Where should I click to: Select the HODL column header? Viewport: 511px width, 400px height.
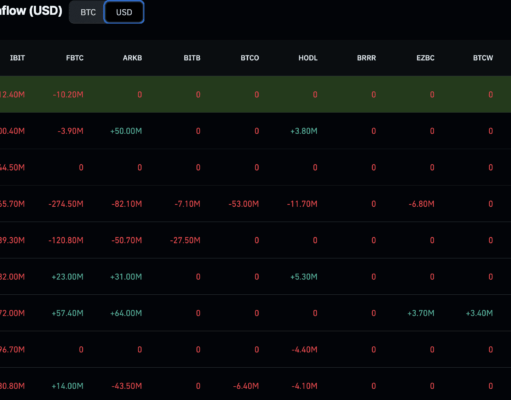pyautogui.click(x=308, y=58)
